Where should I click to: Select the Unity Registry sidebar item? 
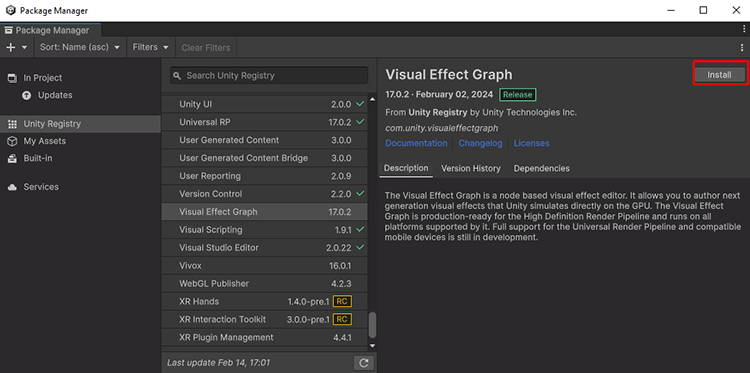point(80,124)
